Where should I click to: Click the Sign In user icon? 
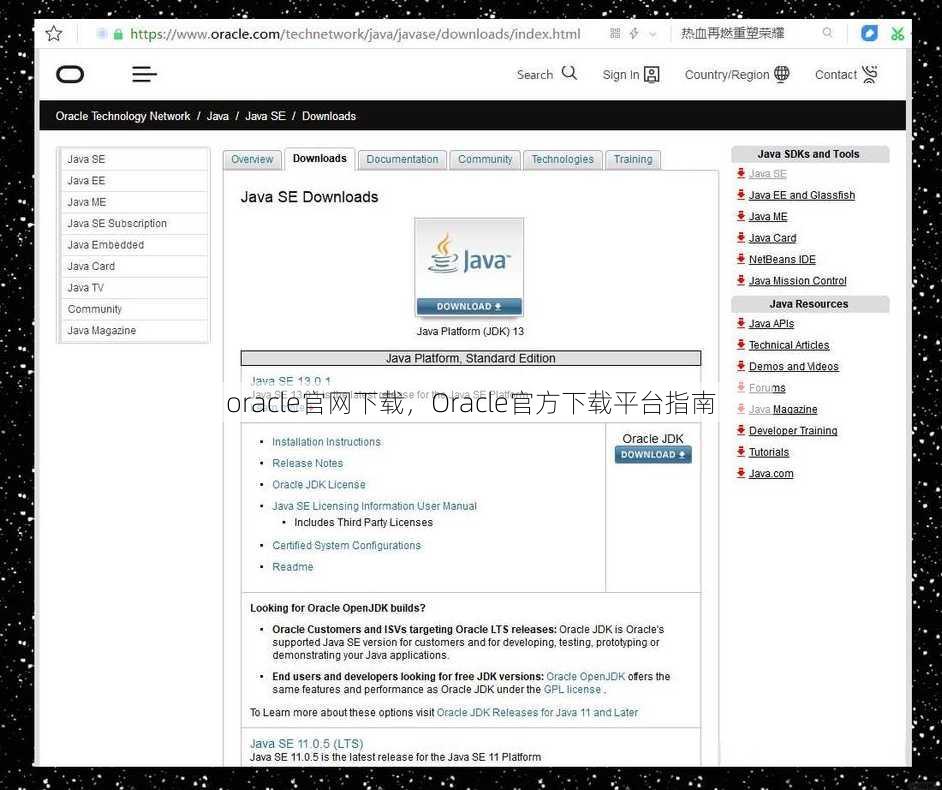tap(651, 74)
